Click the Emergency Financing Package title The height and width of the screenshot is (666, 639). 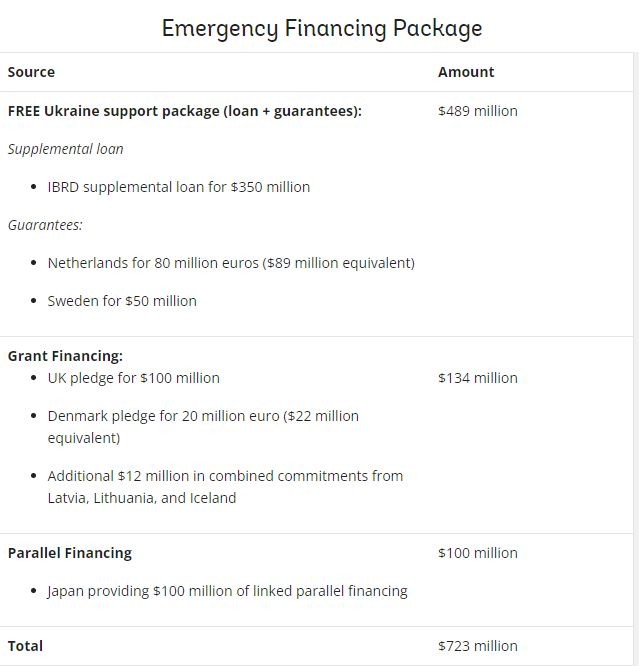[321, 28]
